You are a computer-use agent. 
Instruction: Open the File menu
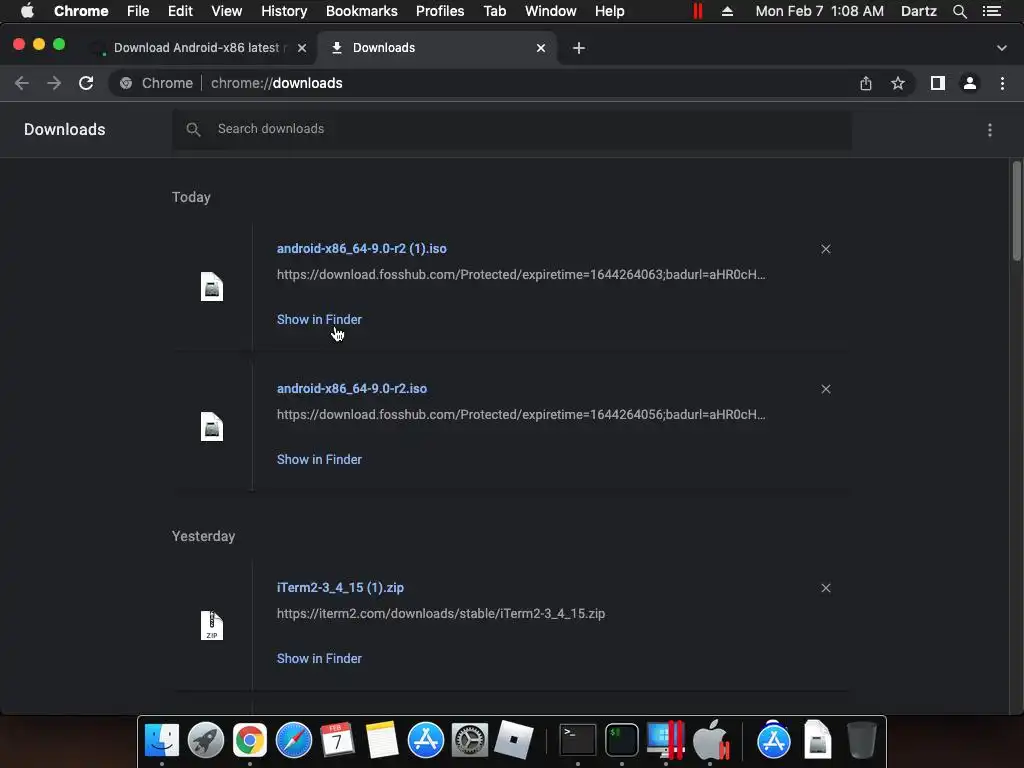tap(138, 11)
